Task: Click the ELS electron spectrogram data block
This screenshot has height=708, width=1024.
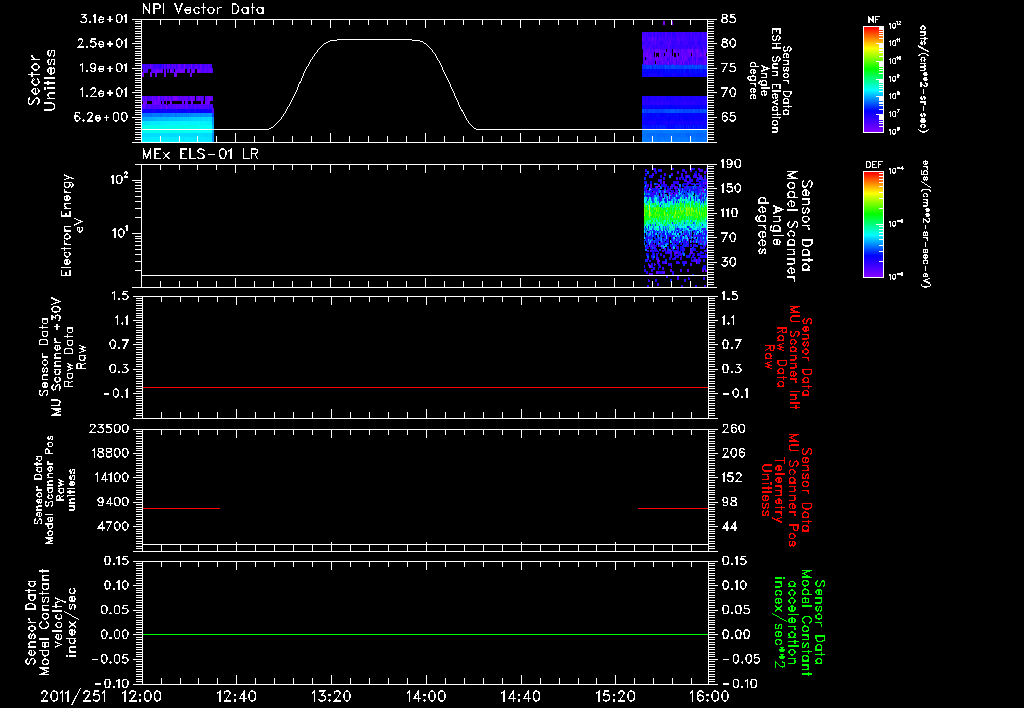Action: [x=675, y=227]
